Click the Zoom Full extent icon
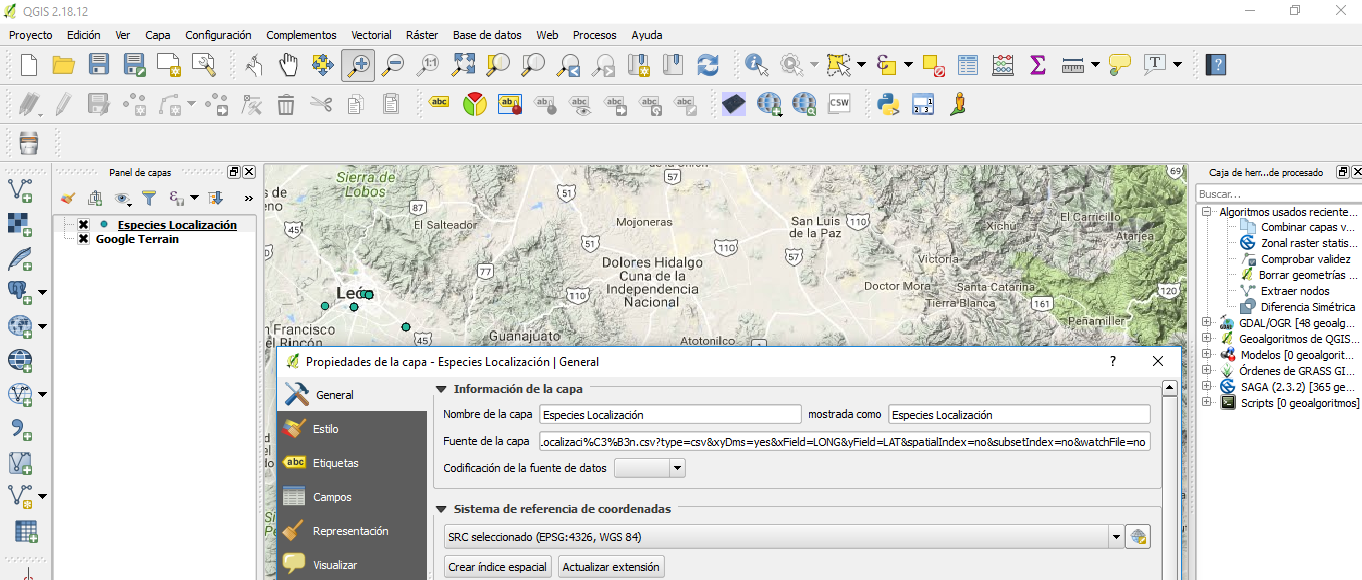1362x580 pixels. [463, 65]
